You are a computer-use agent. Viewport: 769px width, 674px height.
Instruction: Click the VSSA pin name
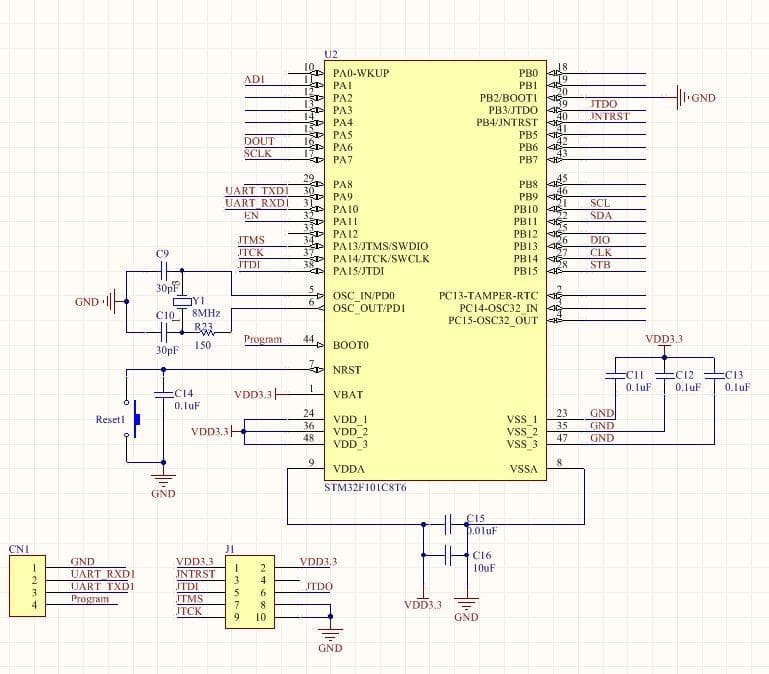(524, 469)
